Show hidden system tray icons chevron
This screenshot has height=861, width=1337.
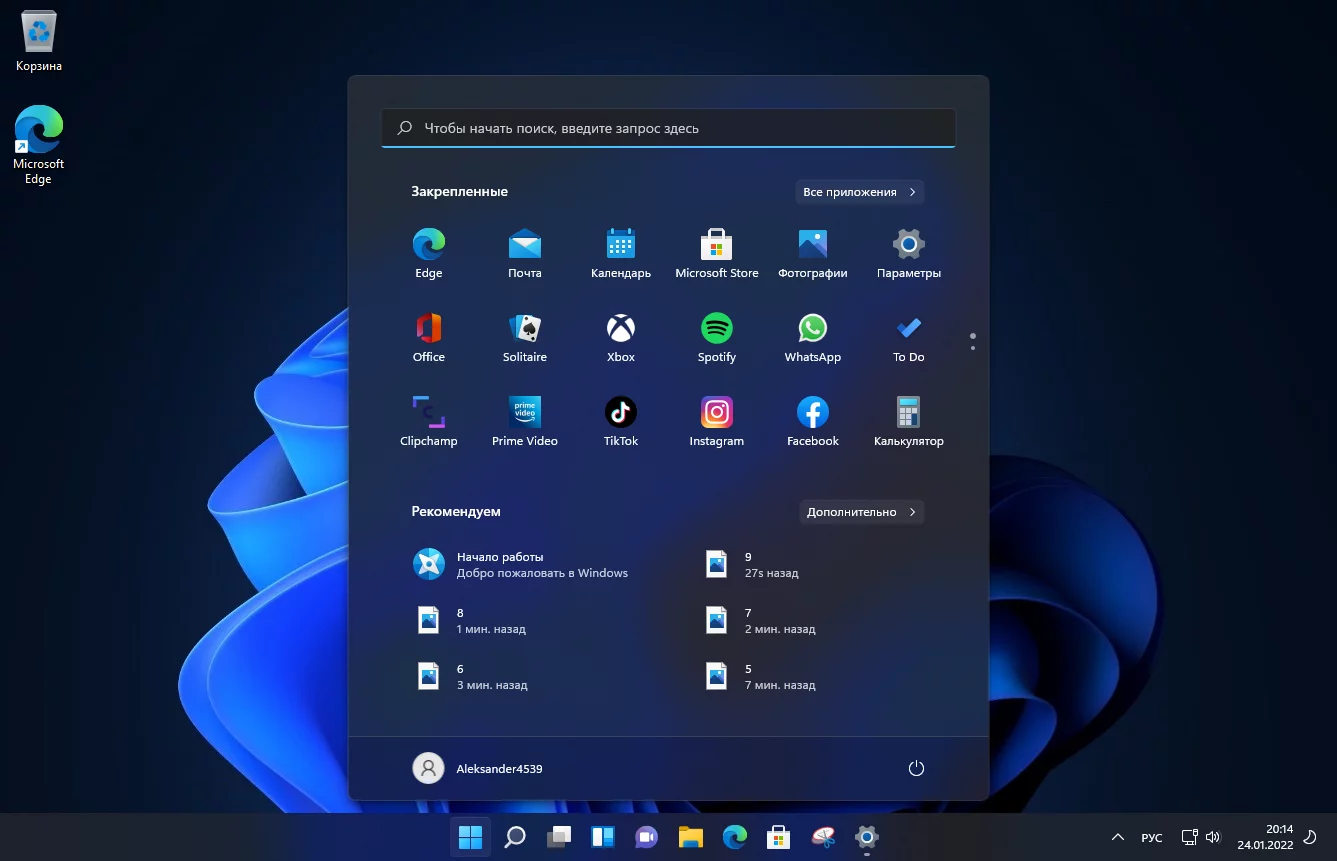click(x=1117, y=837)
